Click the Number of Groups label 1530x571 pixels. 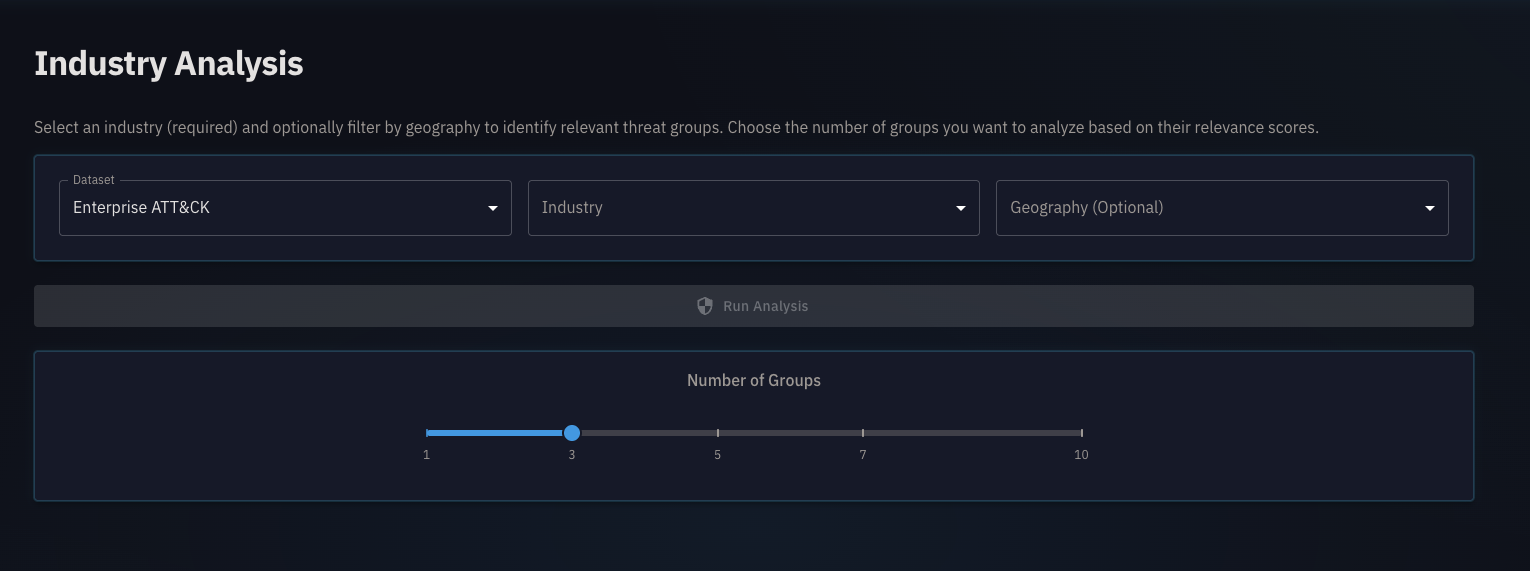pos(754,380)
